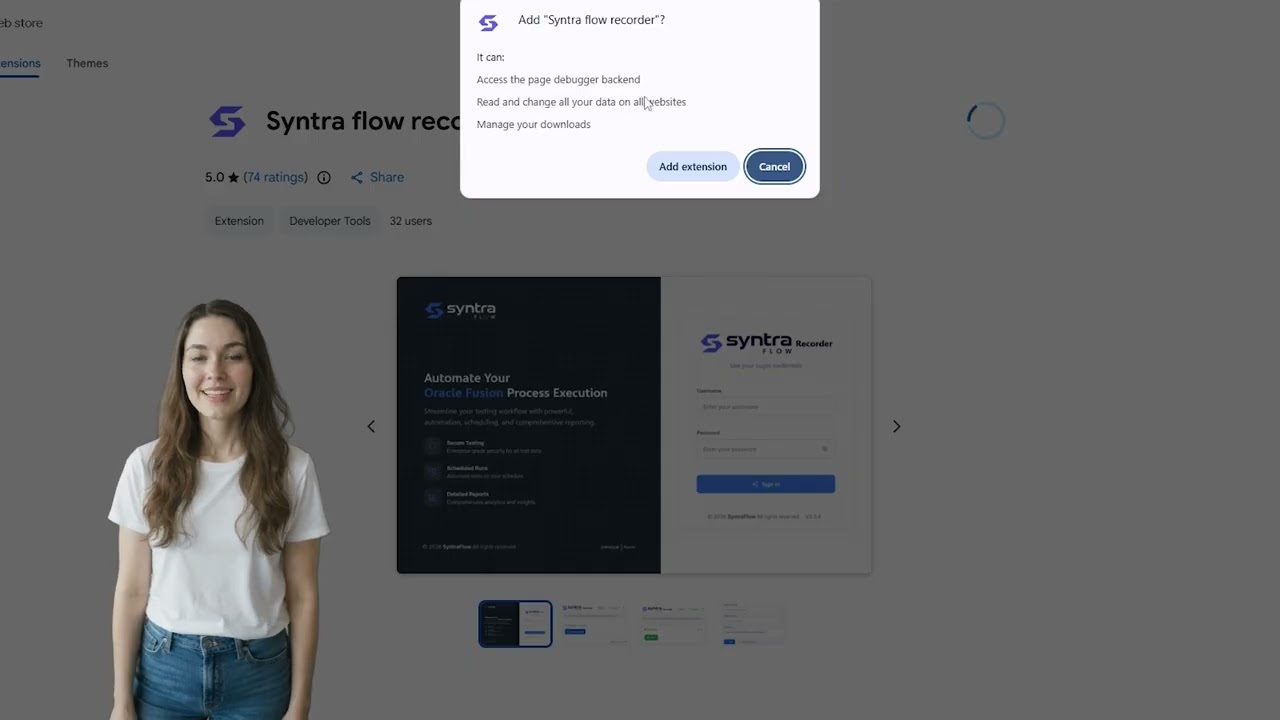Open the Extensions tab in the web store
1280x720 pixels.
[20, 63]
